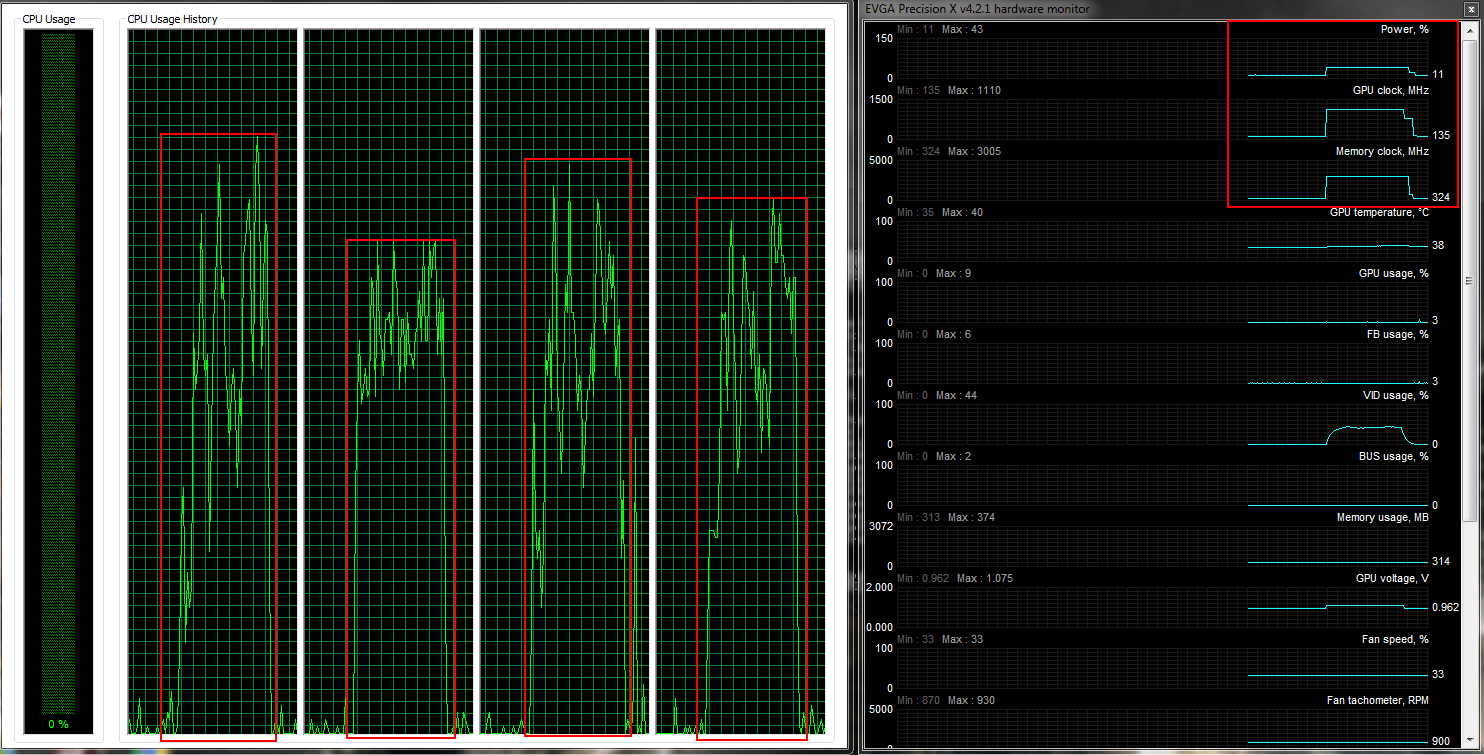Click the FB usage, % graph label
The width and height of the screenshot is (1484, 755).
1397,334
